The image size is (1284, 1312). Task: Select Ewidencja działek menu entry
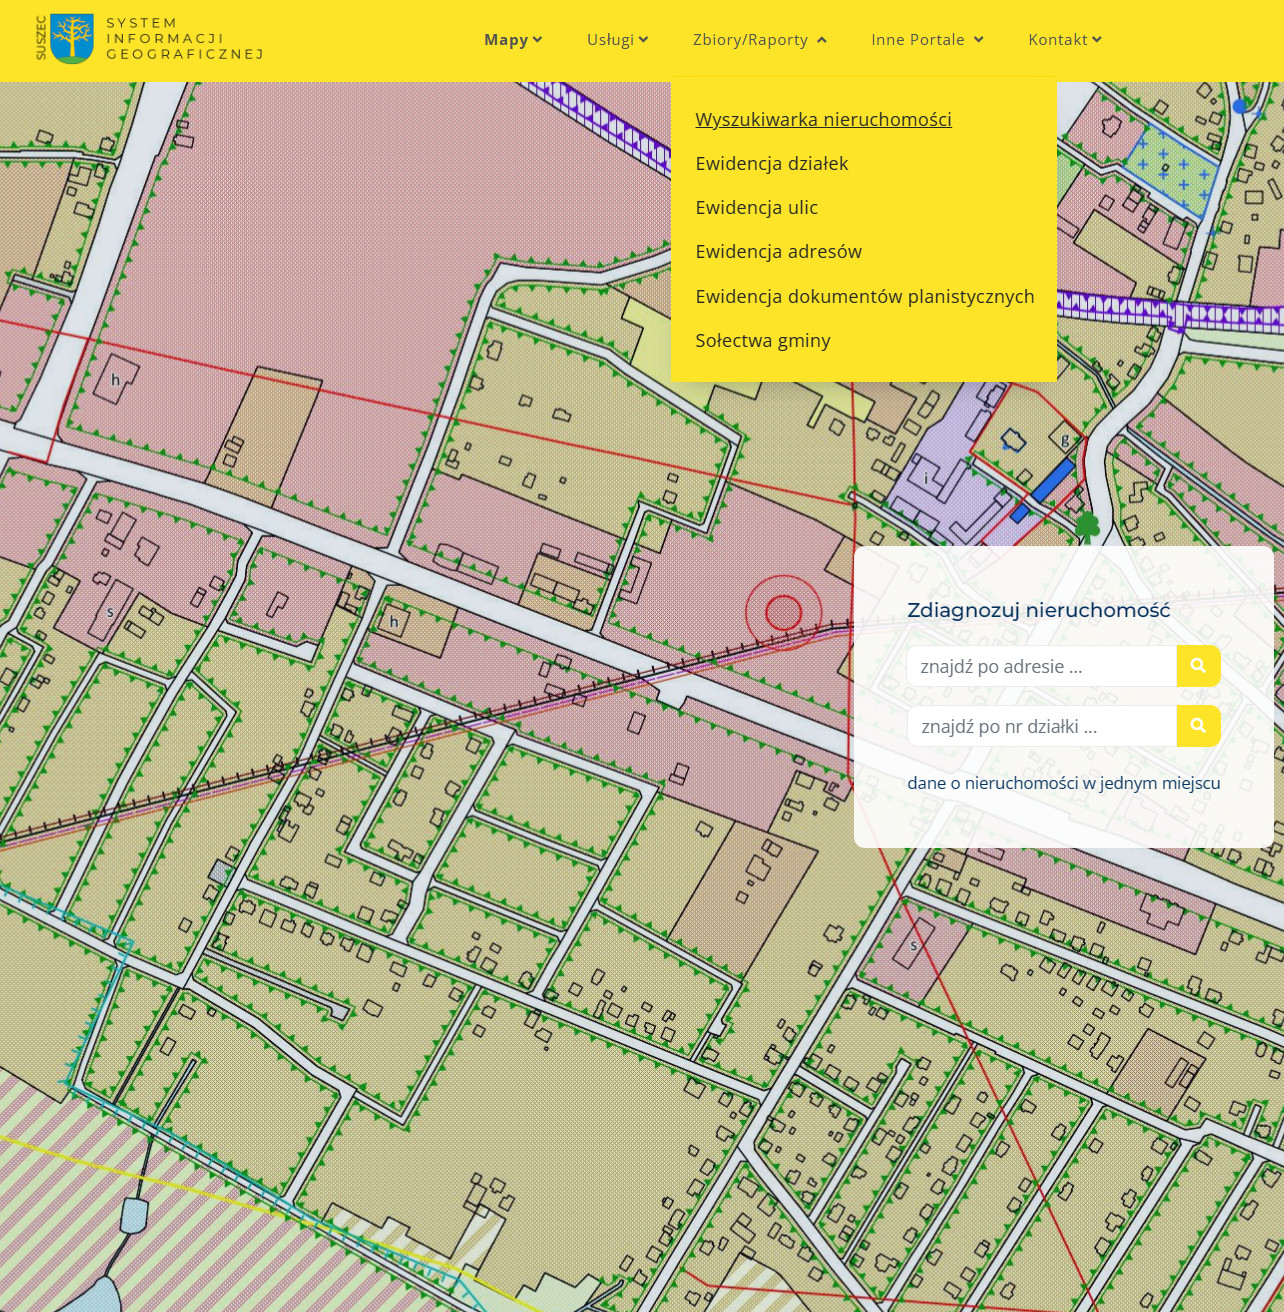771,164
